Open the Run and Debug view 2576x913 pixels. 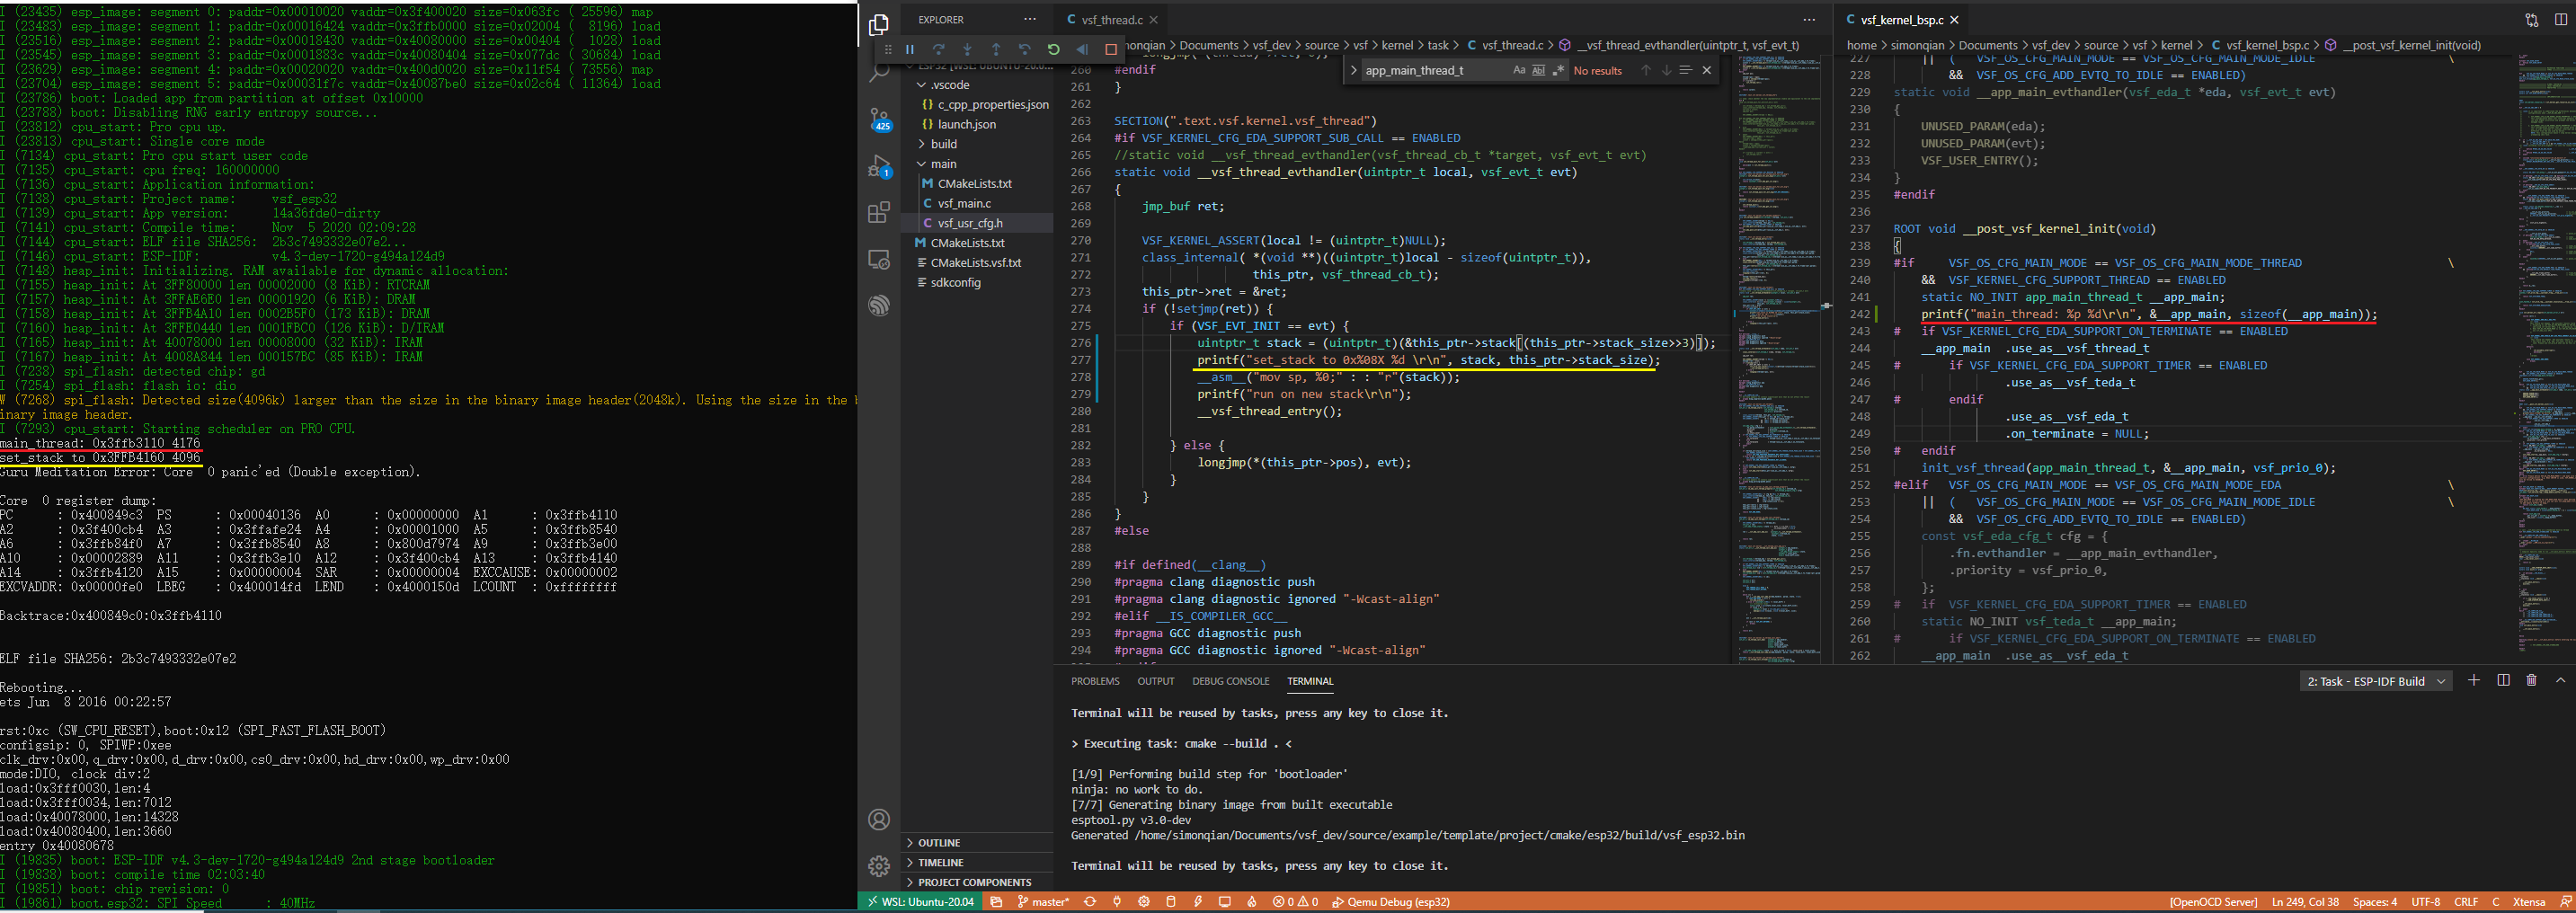(x=879, y=166)
